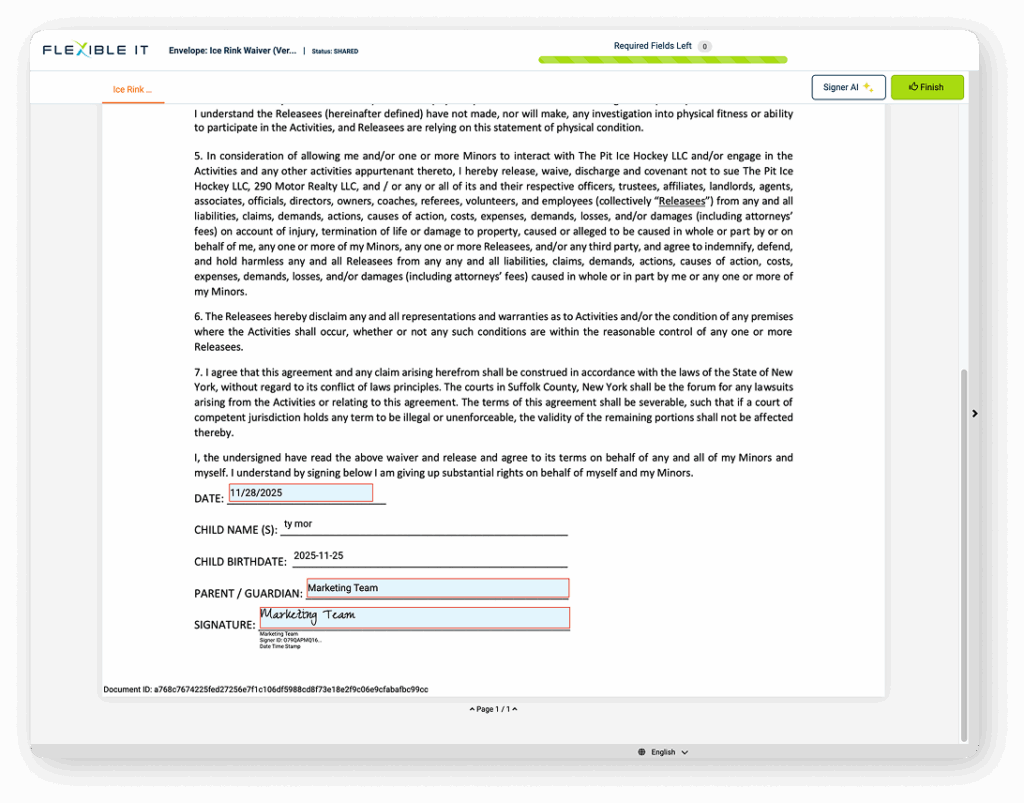This screenshot has width=1024, height=803.
Task: Click the CHILD BIRTHDATE field
Action: (x=429, y=557)
